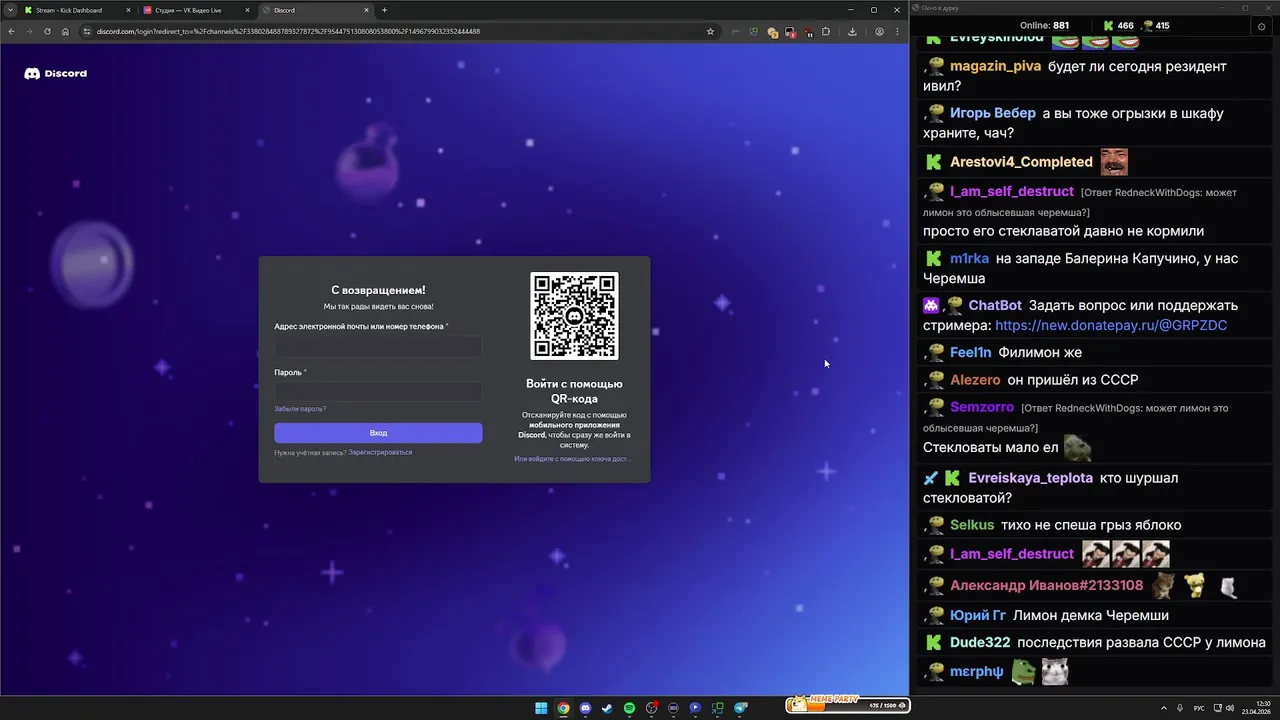Click the Зарегистрироваться link

point(380,452)
